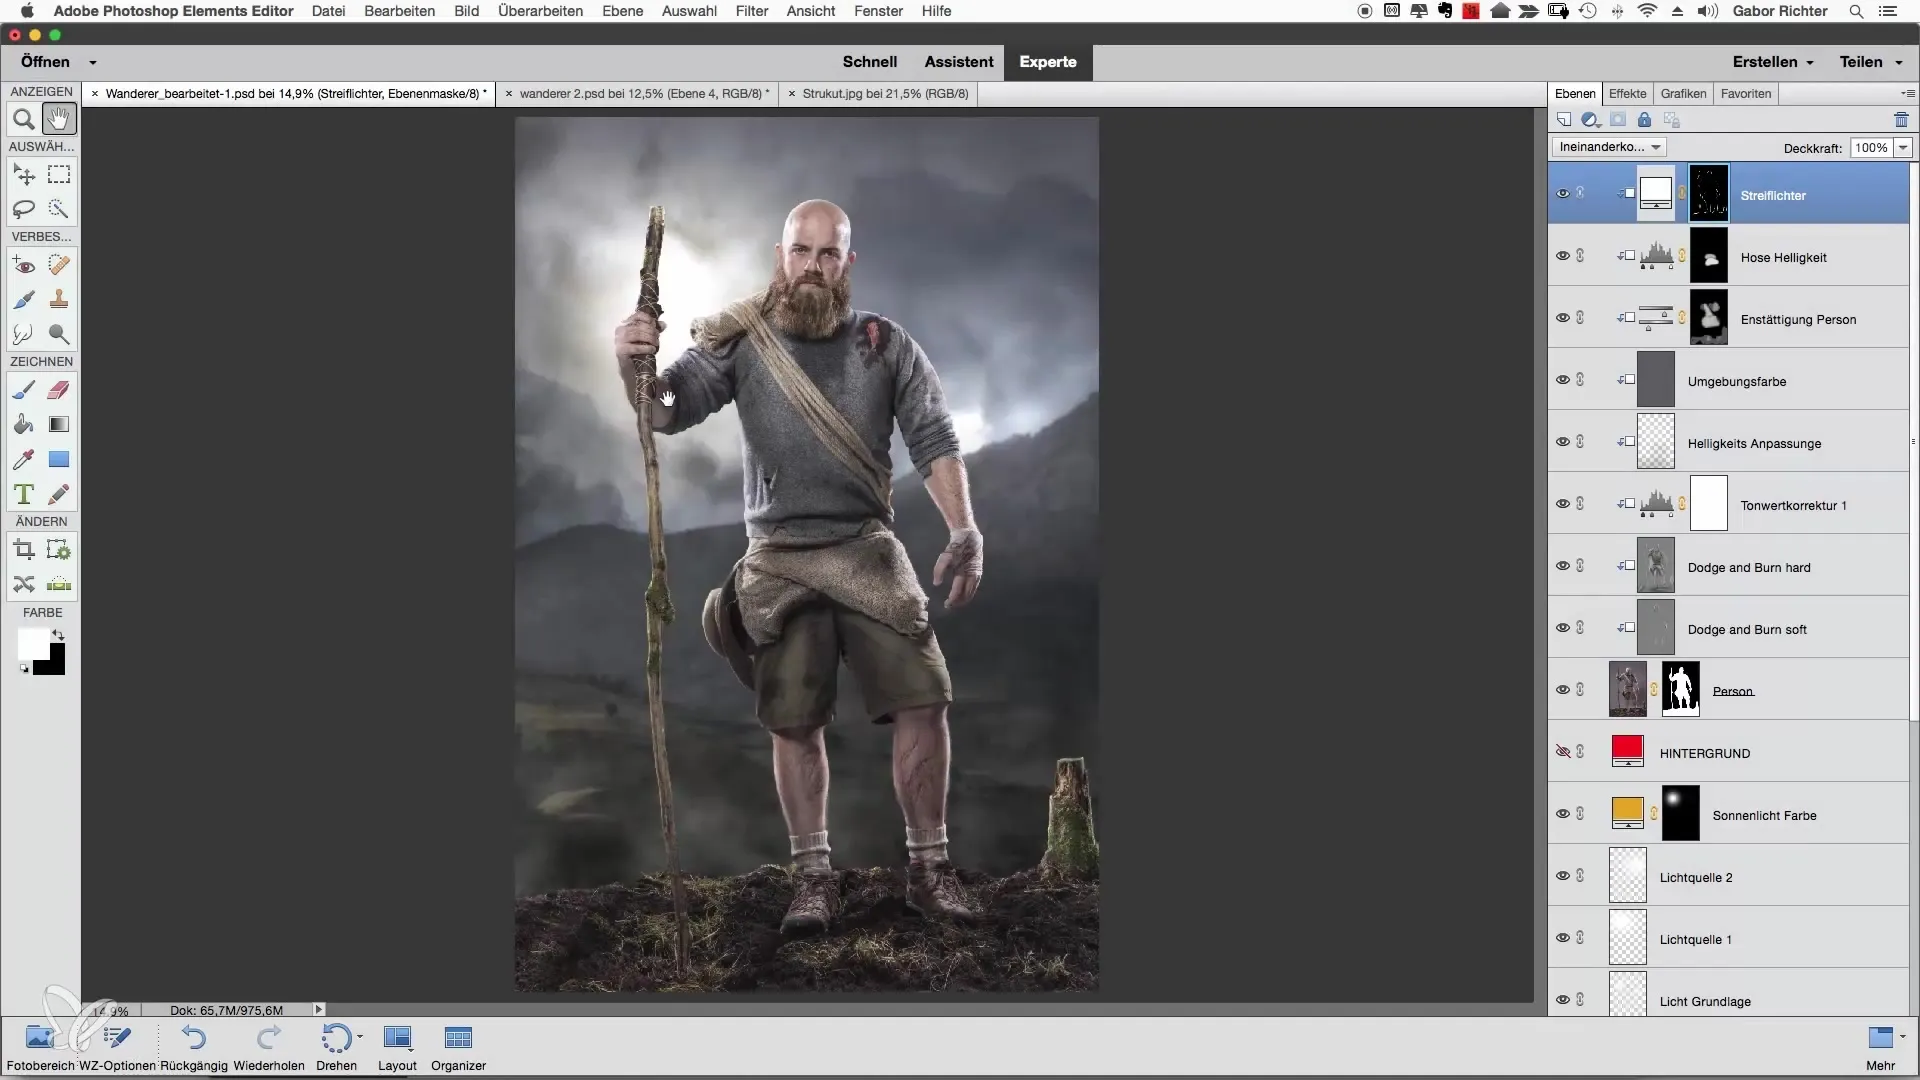Select the Rectangular Marquee tool

coord(59,175)
